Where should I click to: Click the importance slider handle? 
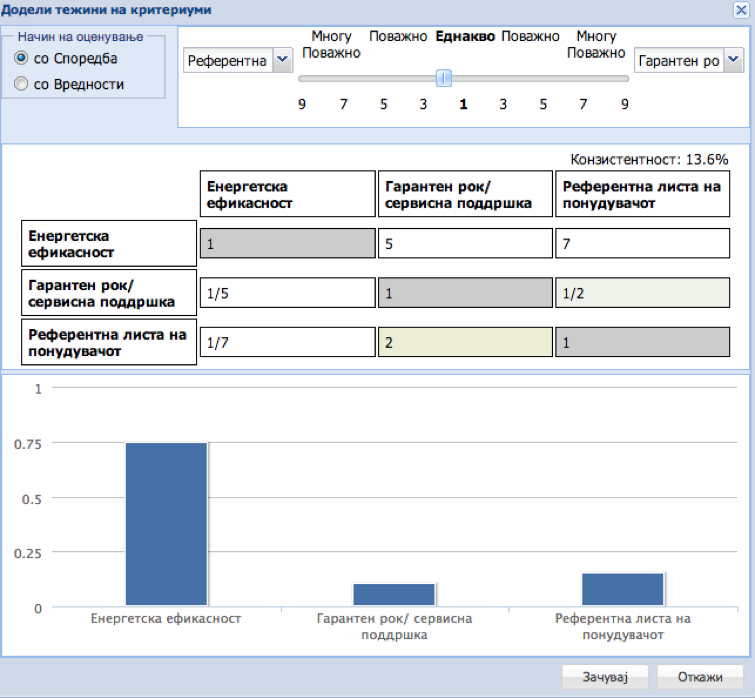443,78
